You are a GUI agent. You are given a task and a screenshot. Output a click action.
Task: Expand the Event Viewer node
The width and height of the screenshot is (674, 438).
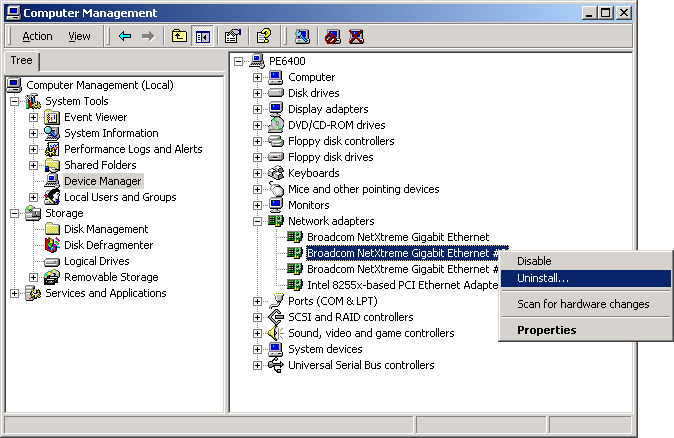(x=34, y=117)
